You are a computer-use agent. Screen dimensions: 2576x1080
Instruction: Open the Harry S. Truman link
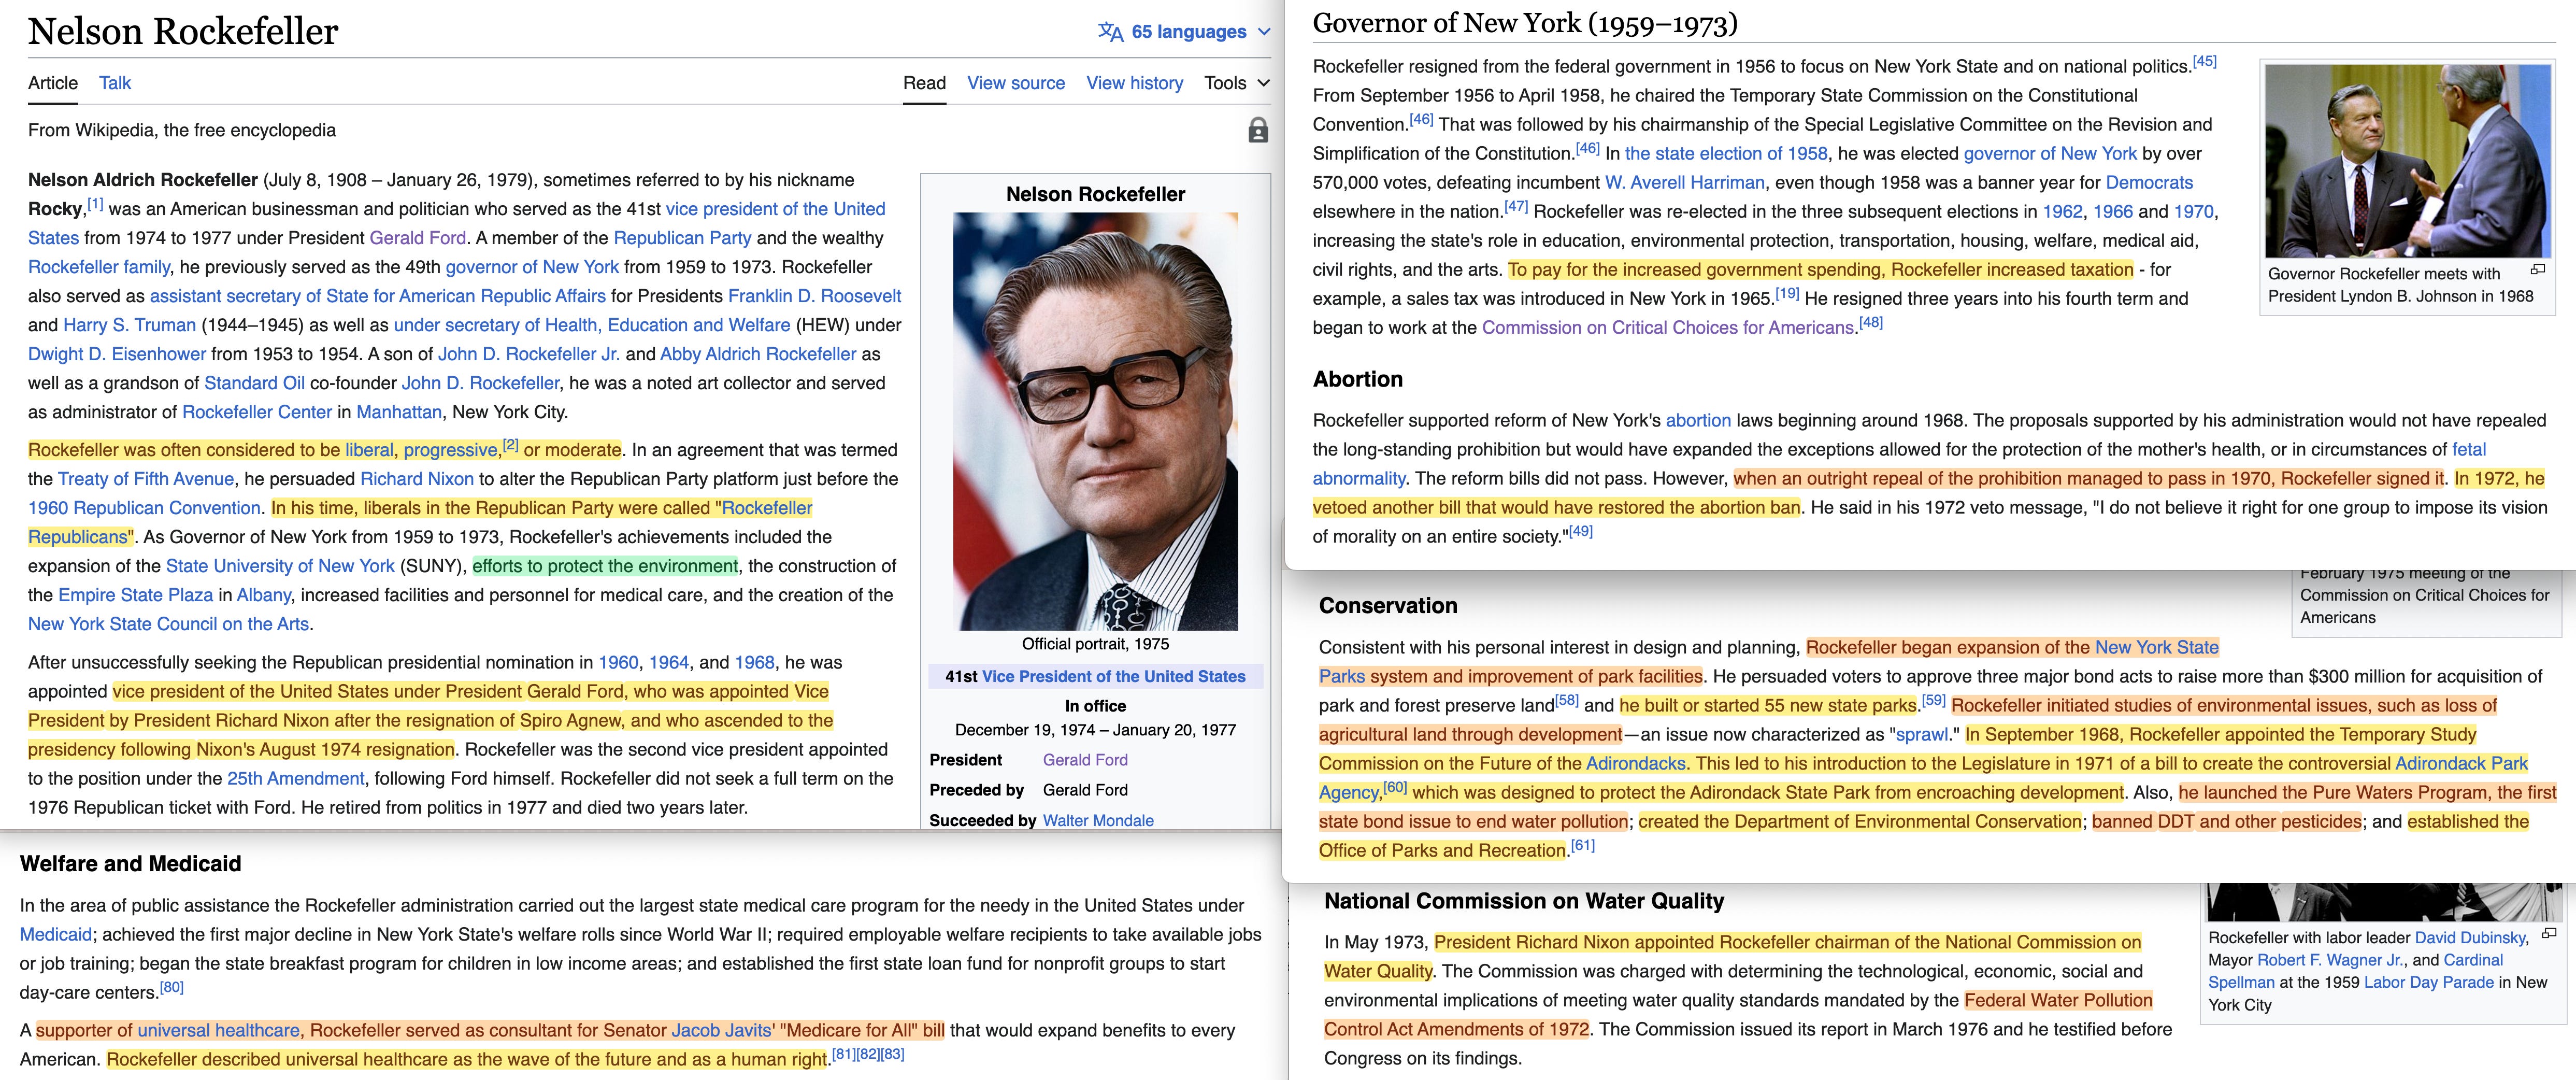coord(129,325)
